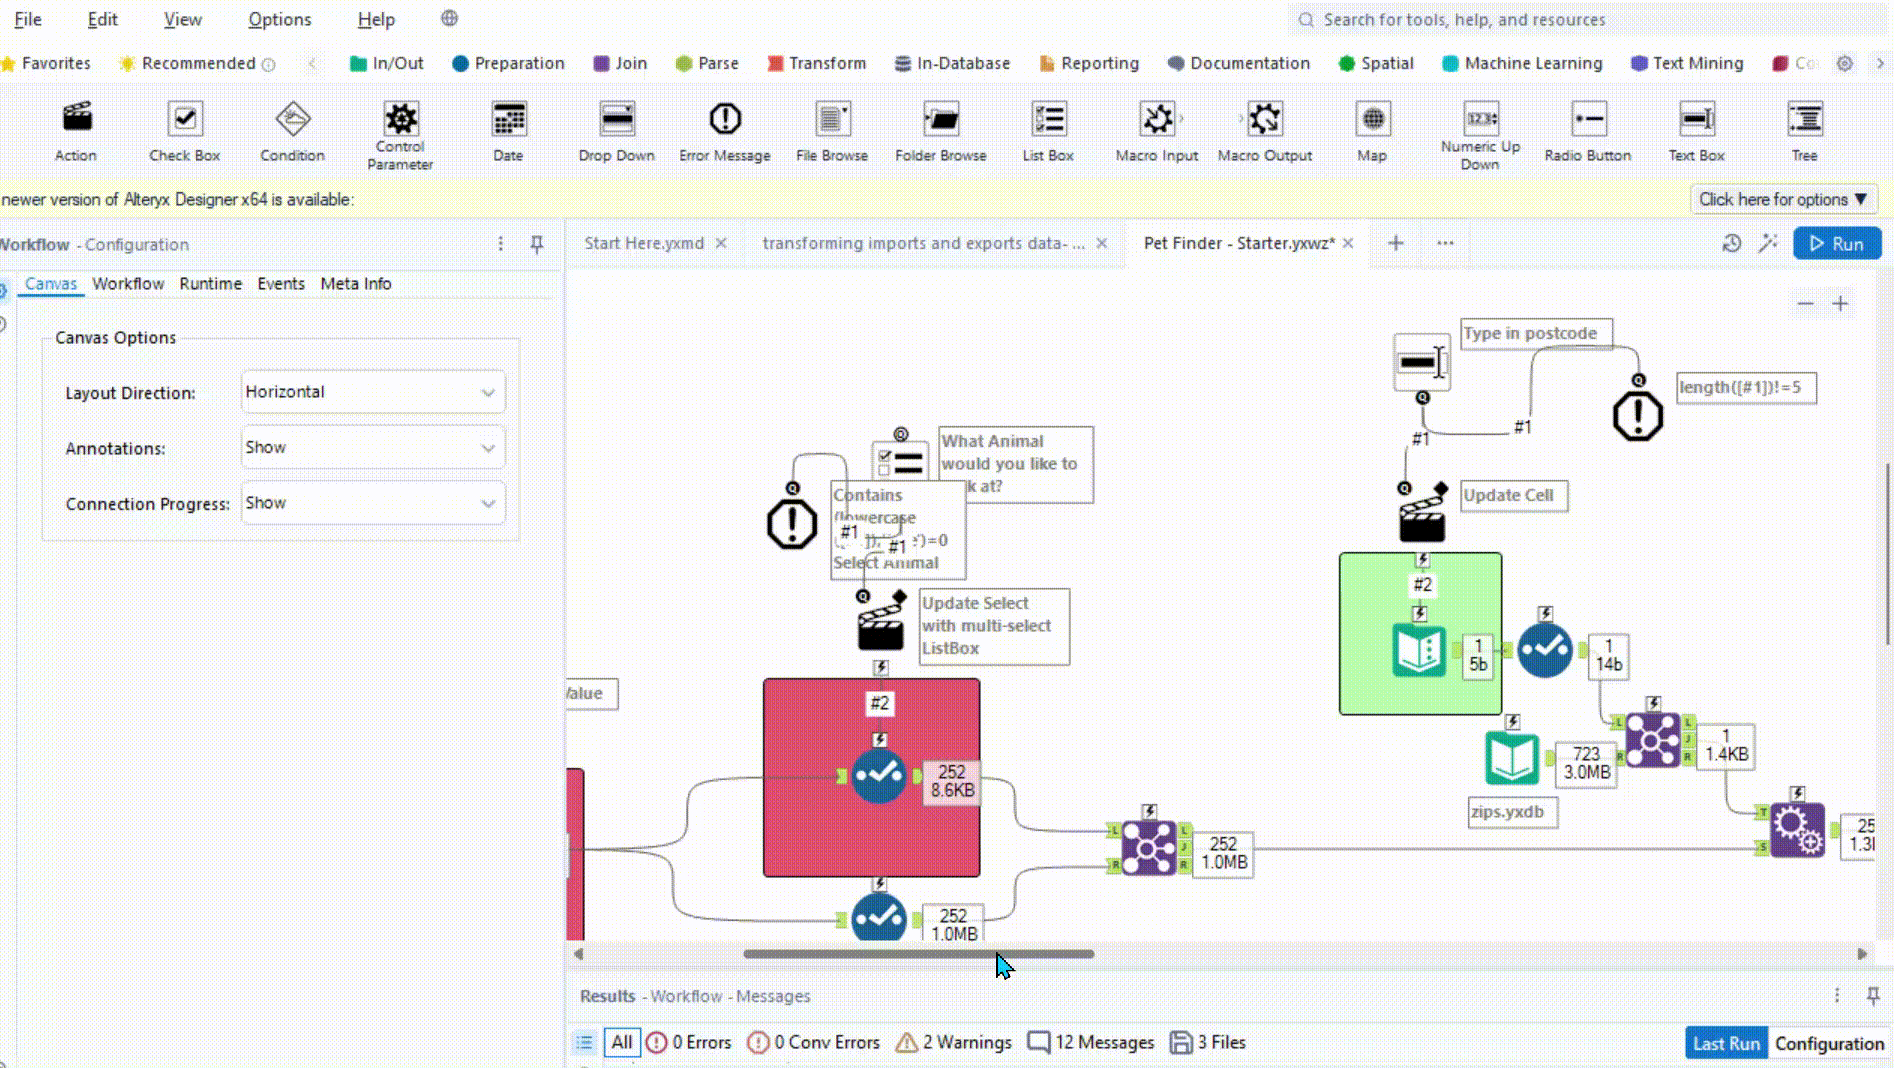Image resolution: width=1894 pixels, height=1068 pixels.
Task: Select the Text Box tool on canvas
Action: pyautogui.click(x=1421, y=362)
